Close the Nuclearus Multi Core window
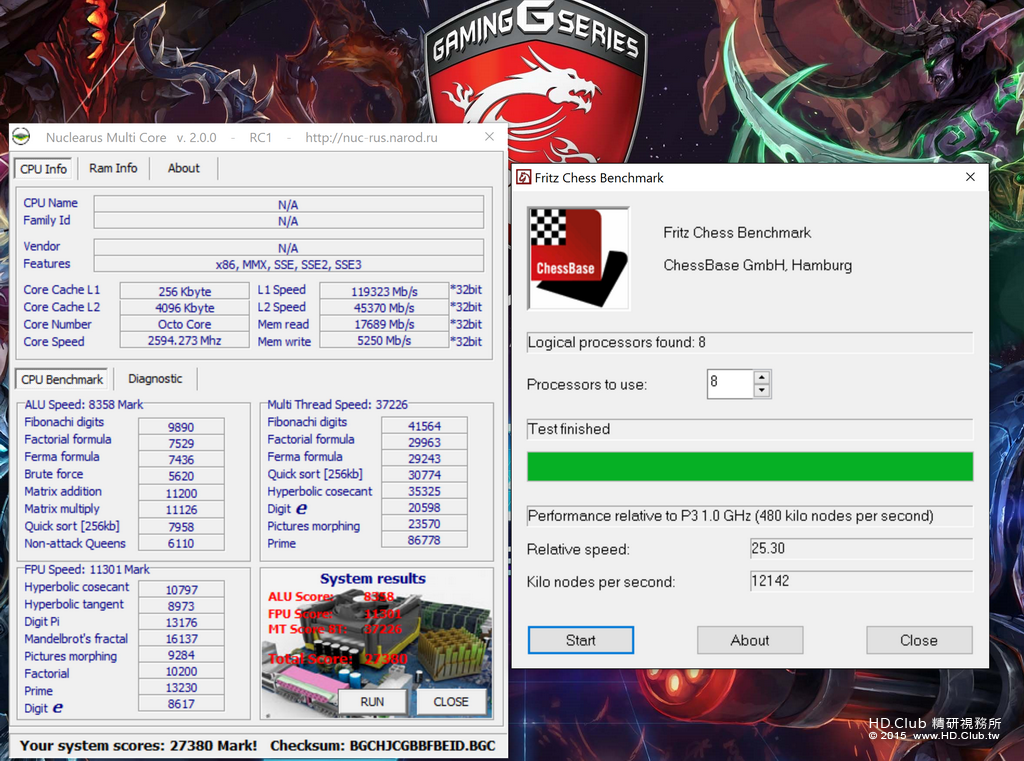 (x=489, y=137)
